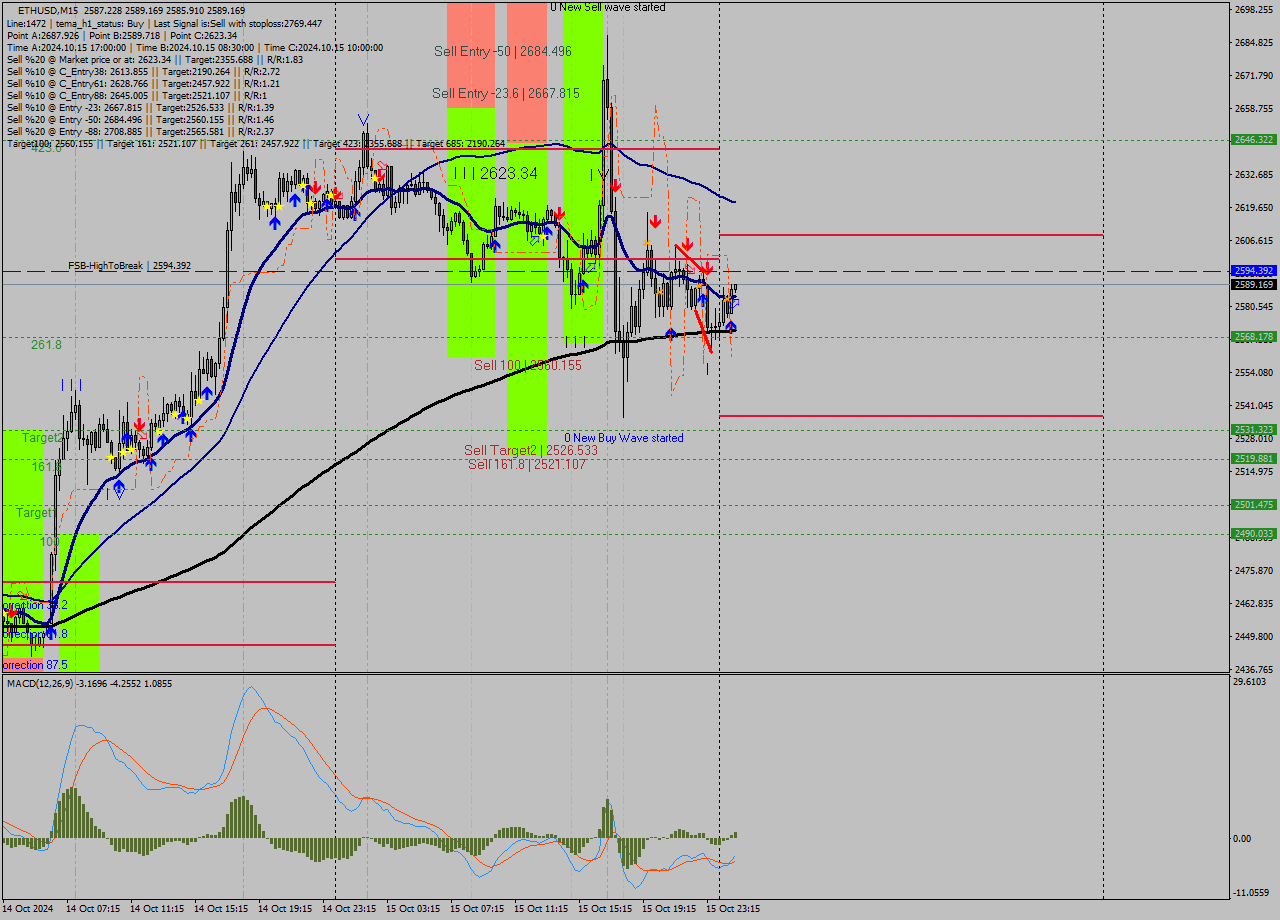Click the 'Sell 100 | 2560.155' label
The image size is (1280, 920).
(x=528, y=365)
